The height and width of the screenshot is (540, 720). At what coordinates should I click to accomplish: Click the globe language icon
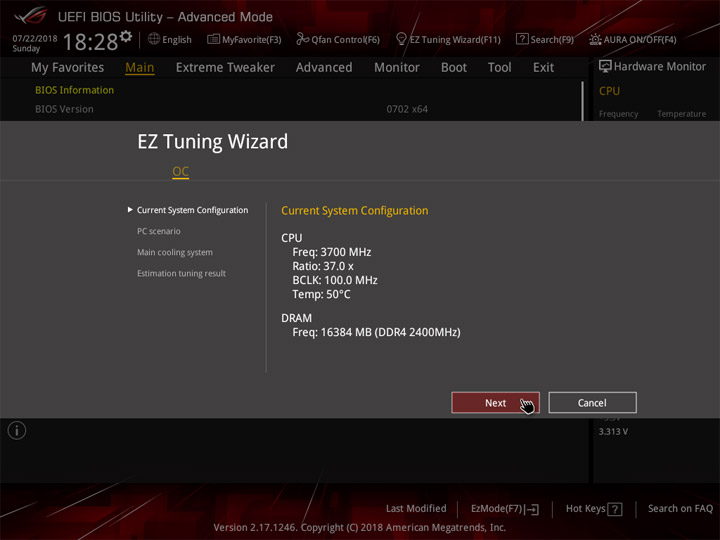[154, 39]
